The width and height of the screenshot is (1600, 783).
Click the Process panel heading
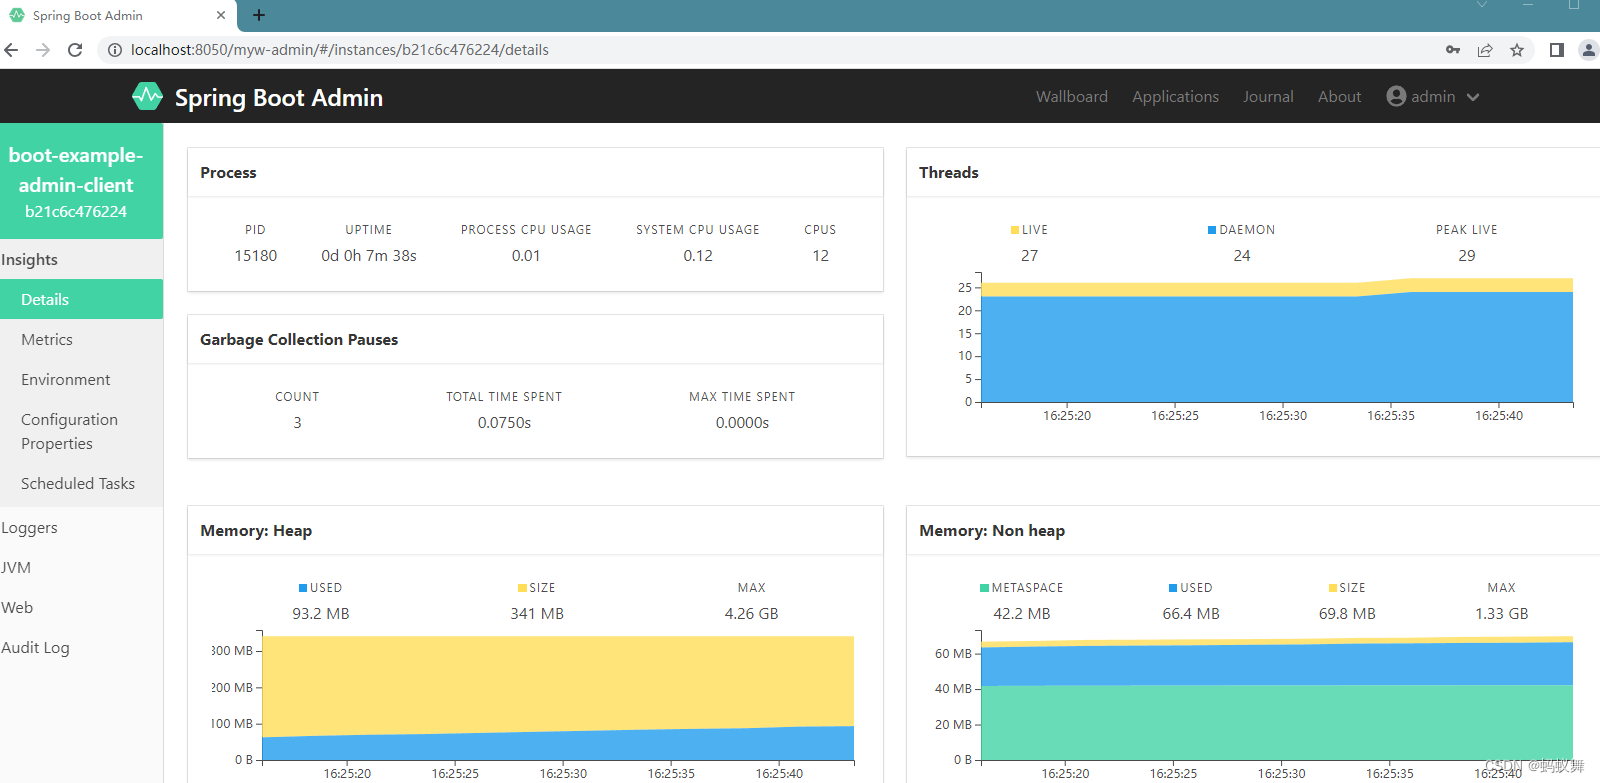coord(228,173)
